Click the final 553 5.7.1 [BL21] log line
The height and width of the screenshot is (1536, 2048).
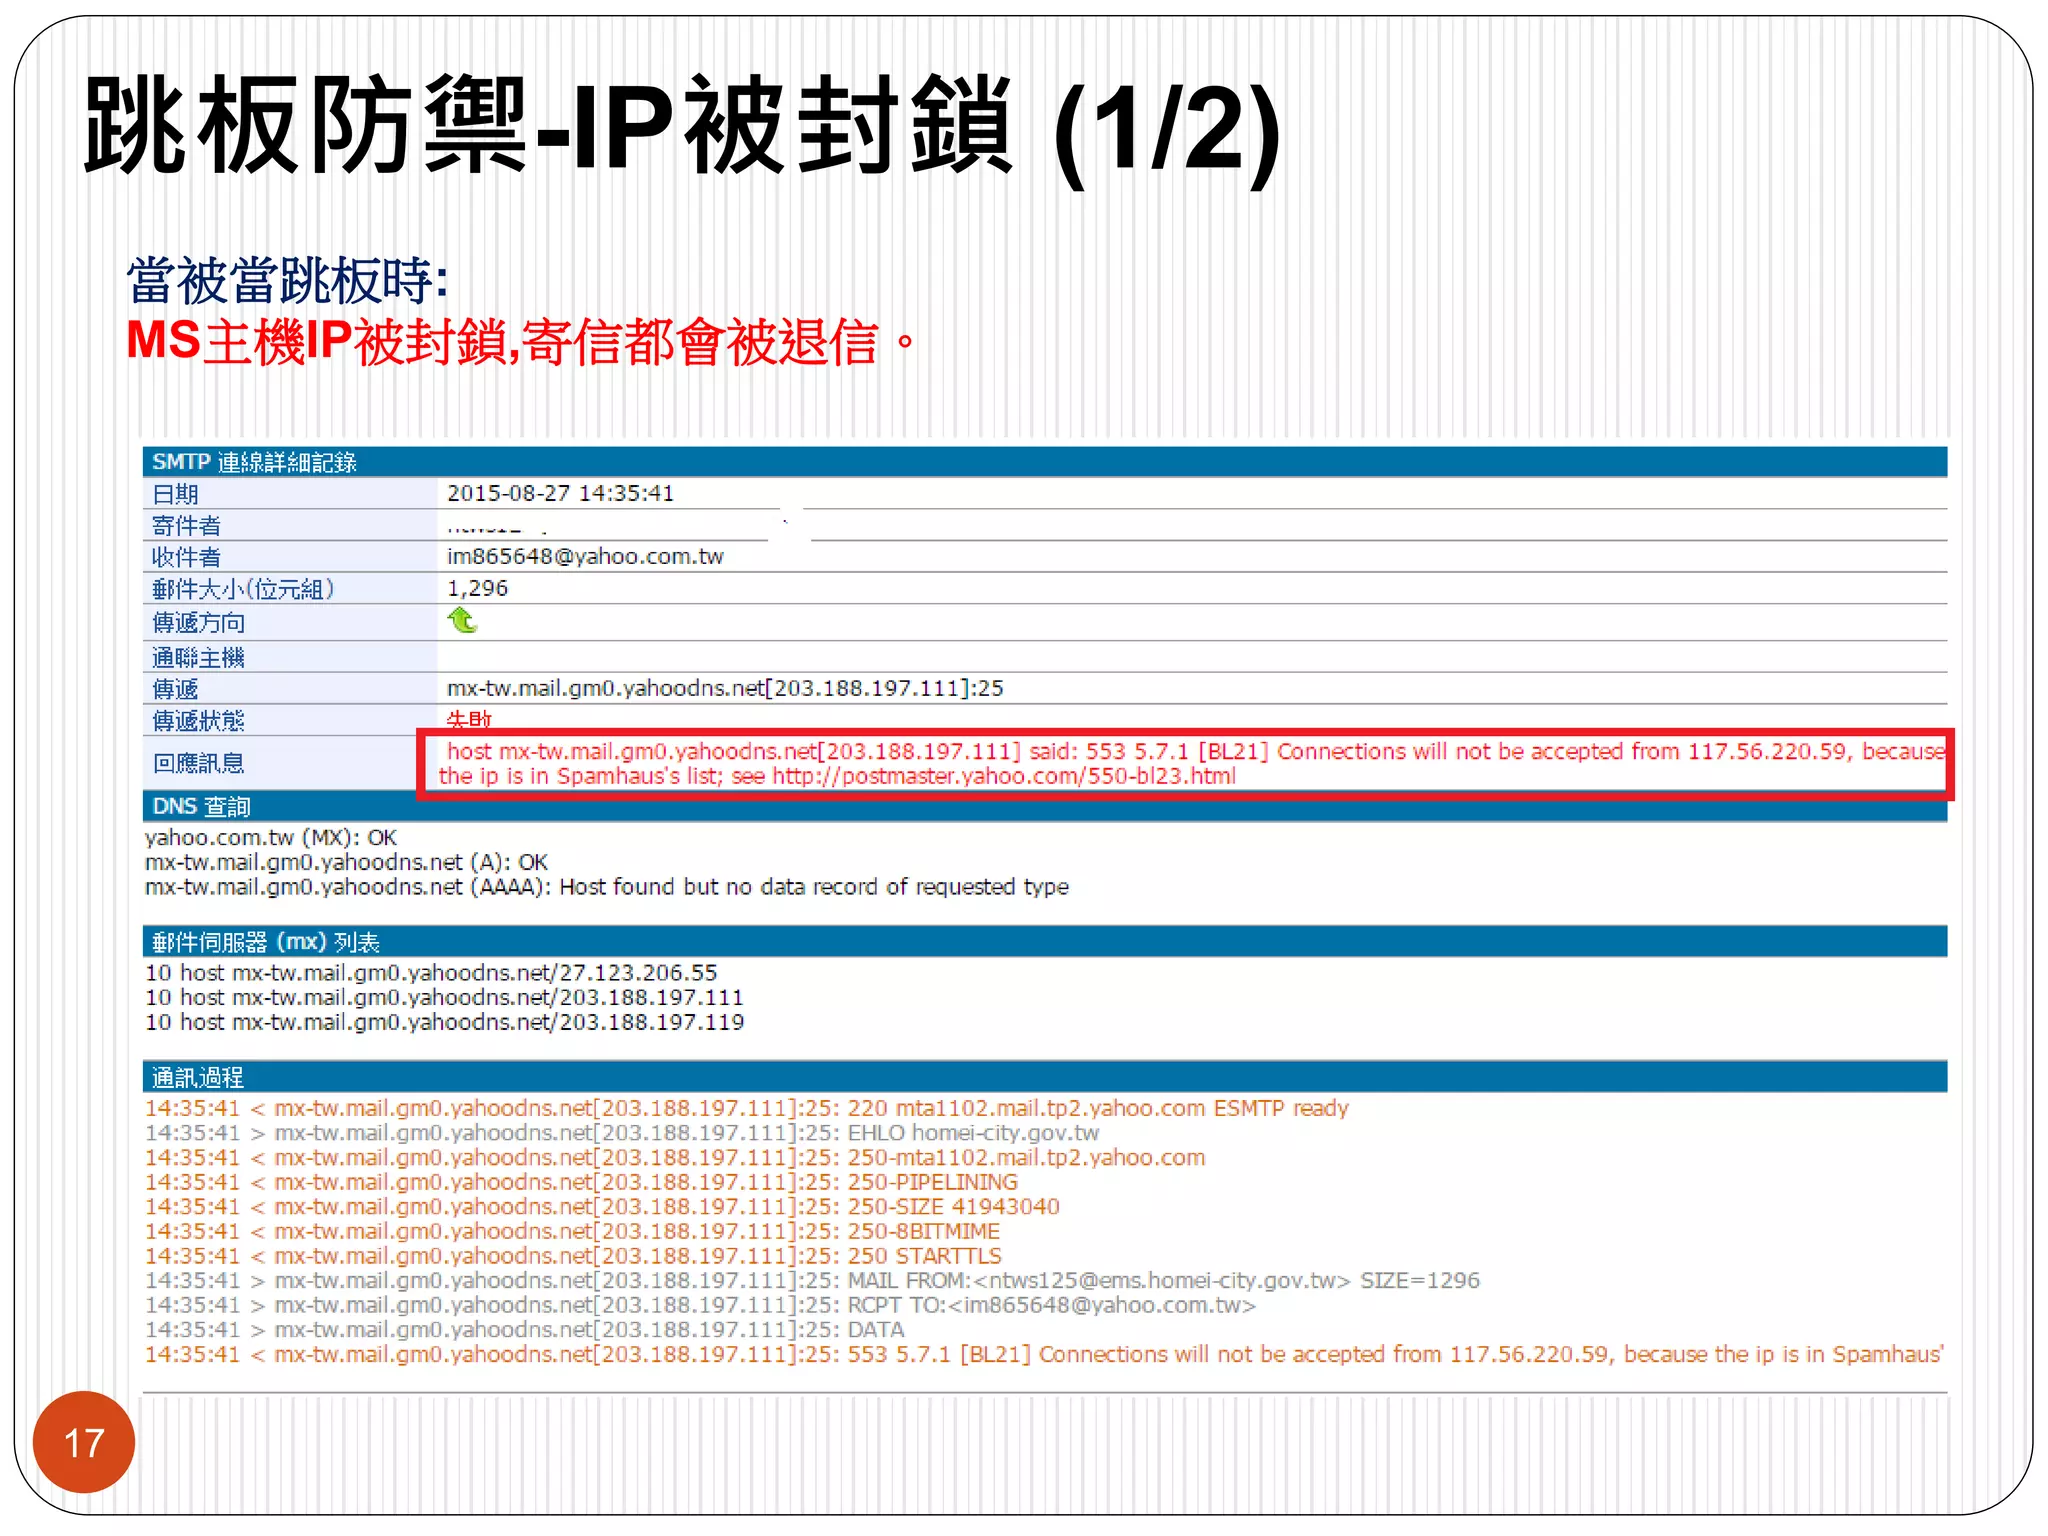(x=1045, y=1354)
